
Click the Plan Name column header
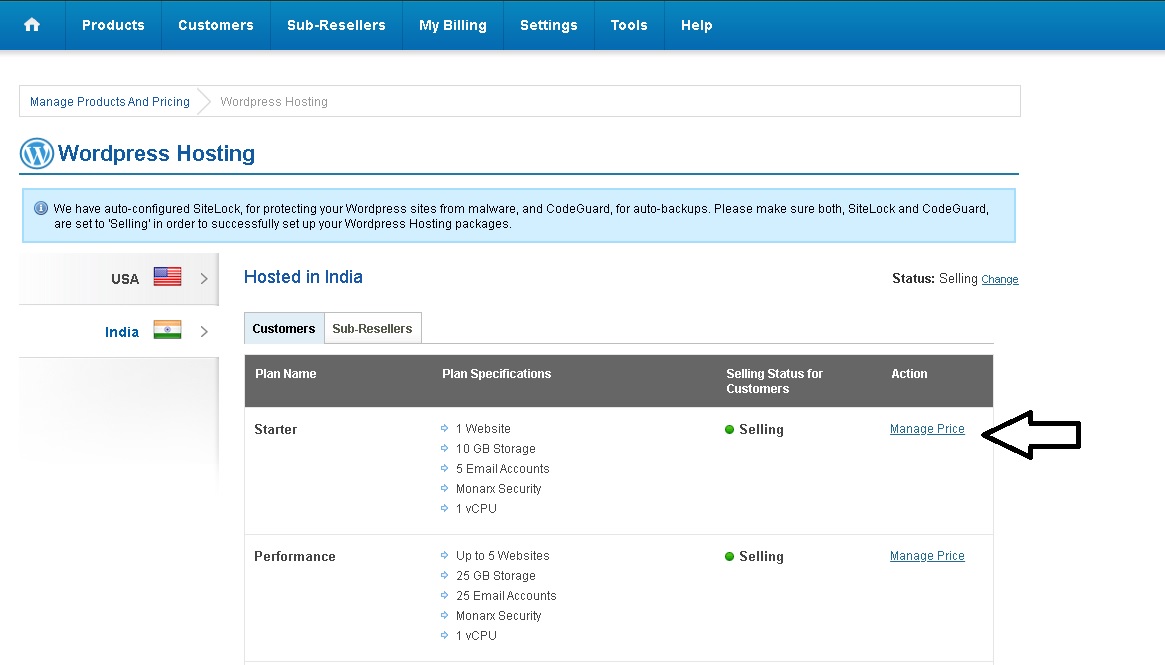tap(286, 374)
